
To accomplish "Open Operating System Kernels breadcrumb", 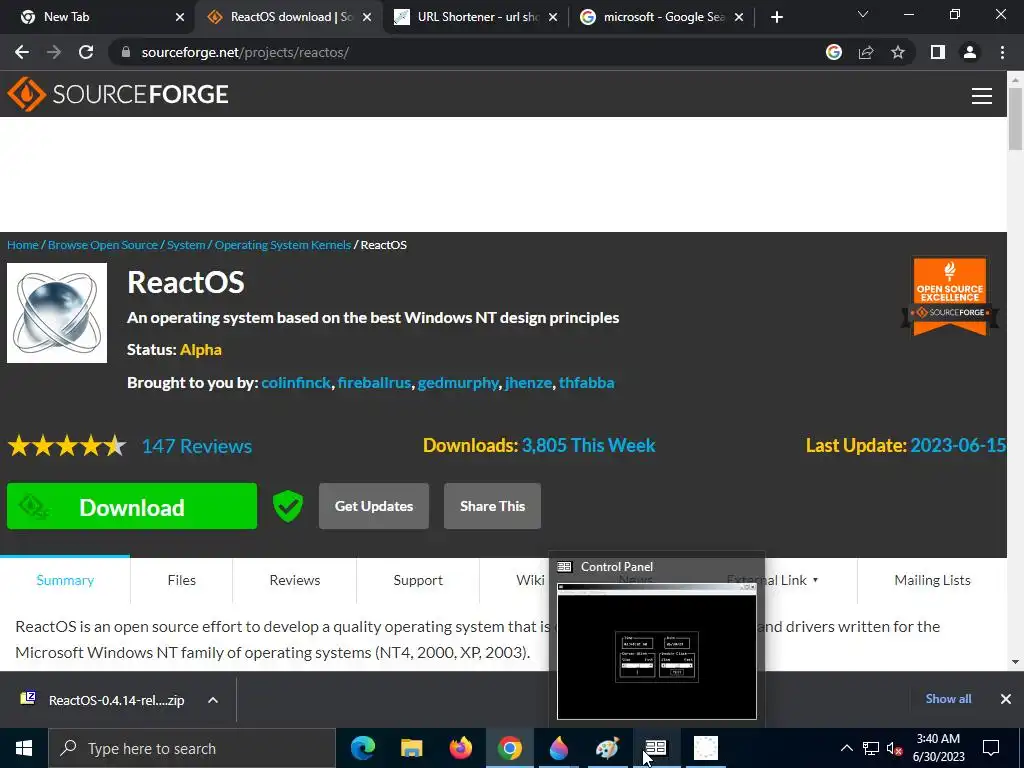I will (x=283, y=245).
